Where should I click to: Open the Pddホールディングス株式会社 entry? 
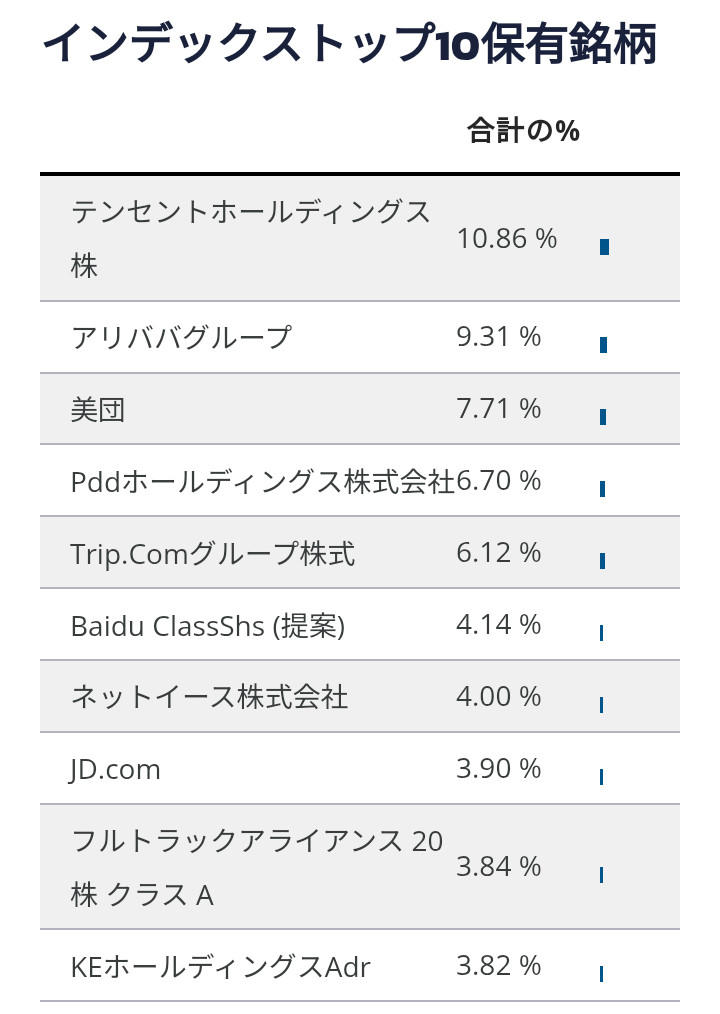click(x=263, y=481)
